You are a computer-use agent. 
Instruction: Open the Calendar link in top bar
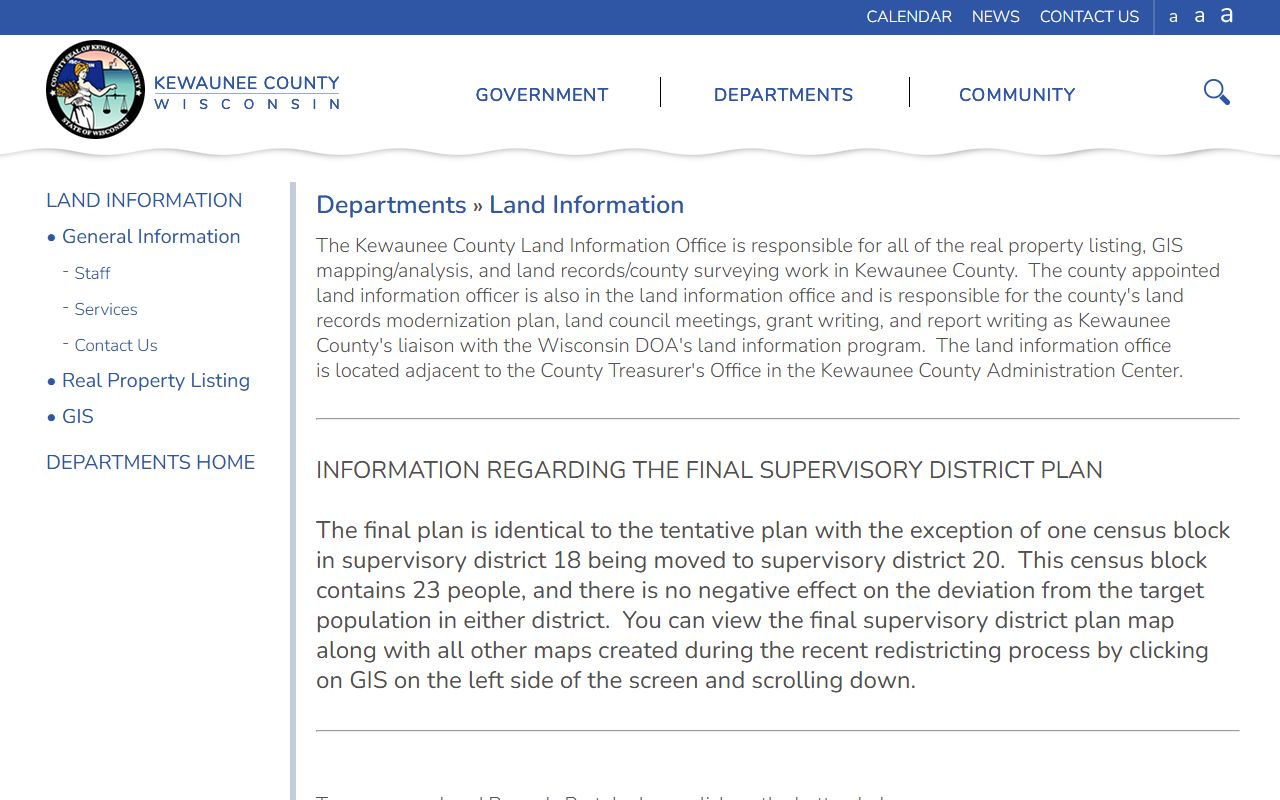[909, 17]
